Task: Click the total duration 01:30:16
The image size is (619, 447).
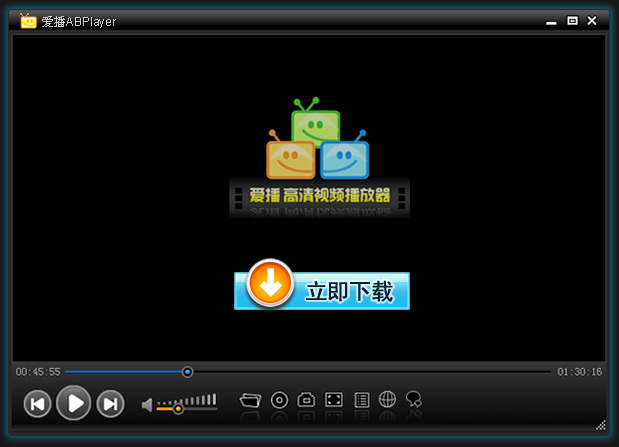Action: click(x=580, y=372)
